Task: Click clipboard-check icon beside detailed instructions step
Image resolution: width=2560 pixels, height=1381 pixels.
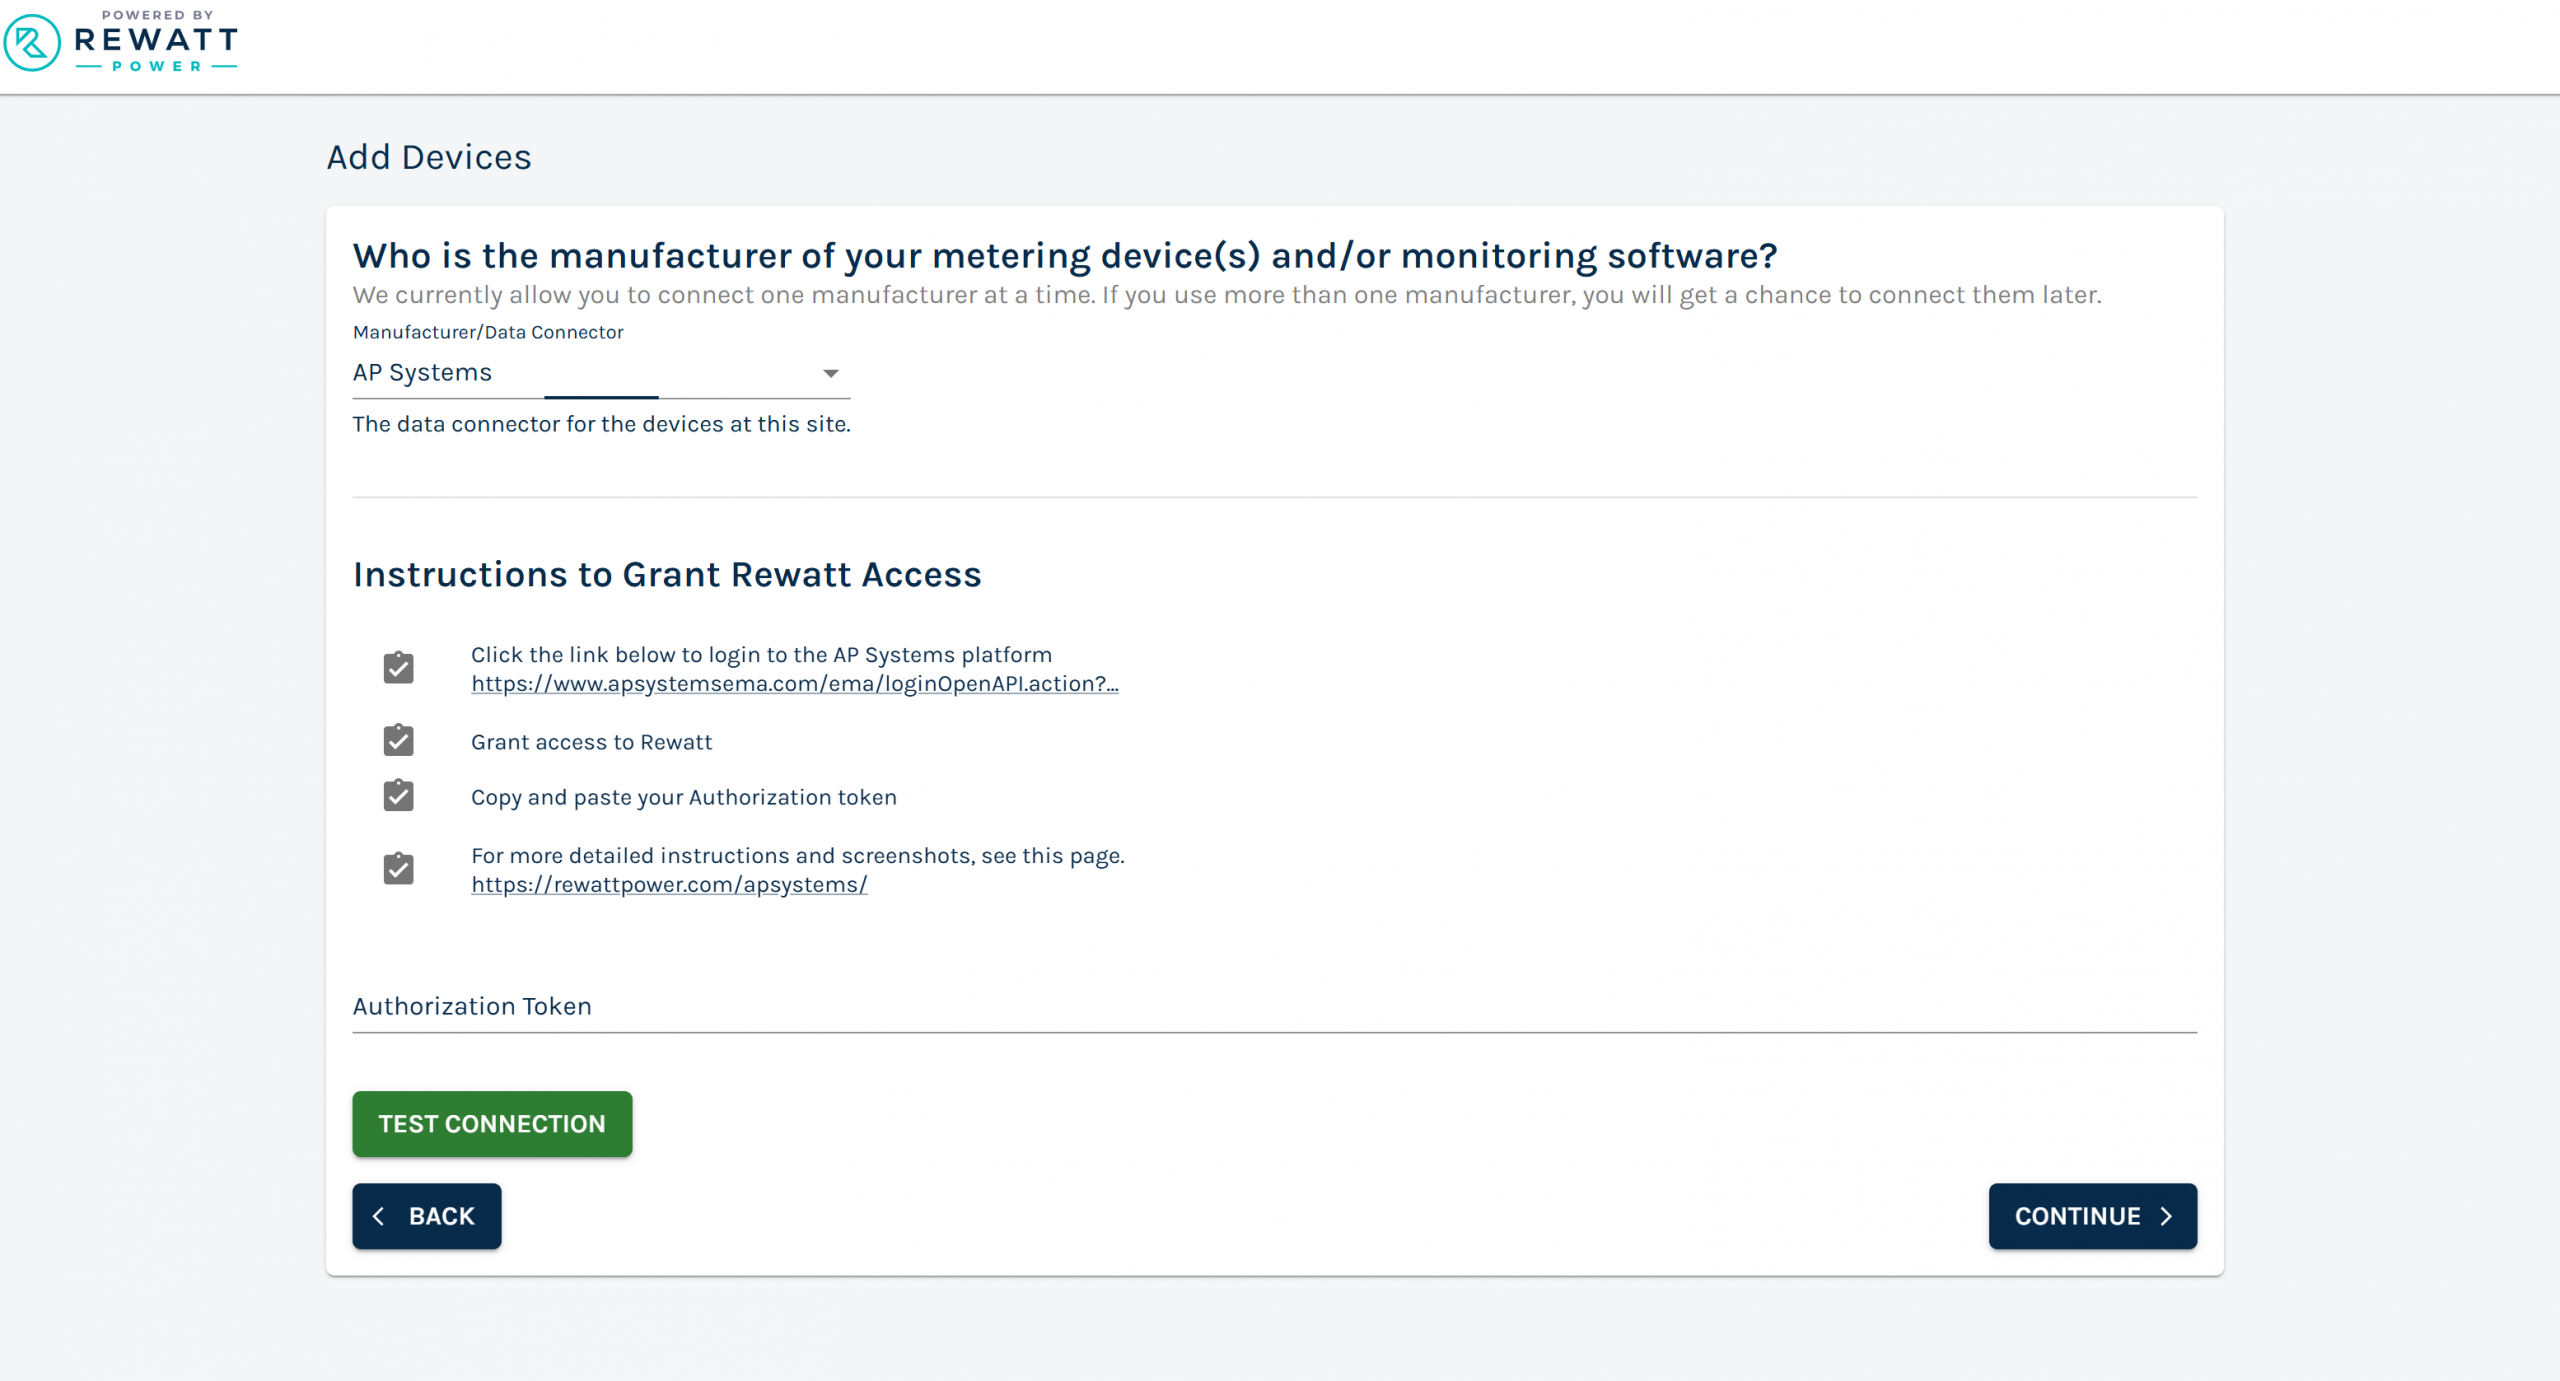Action: coord(398,868)
